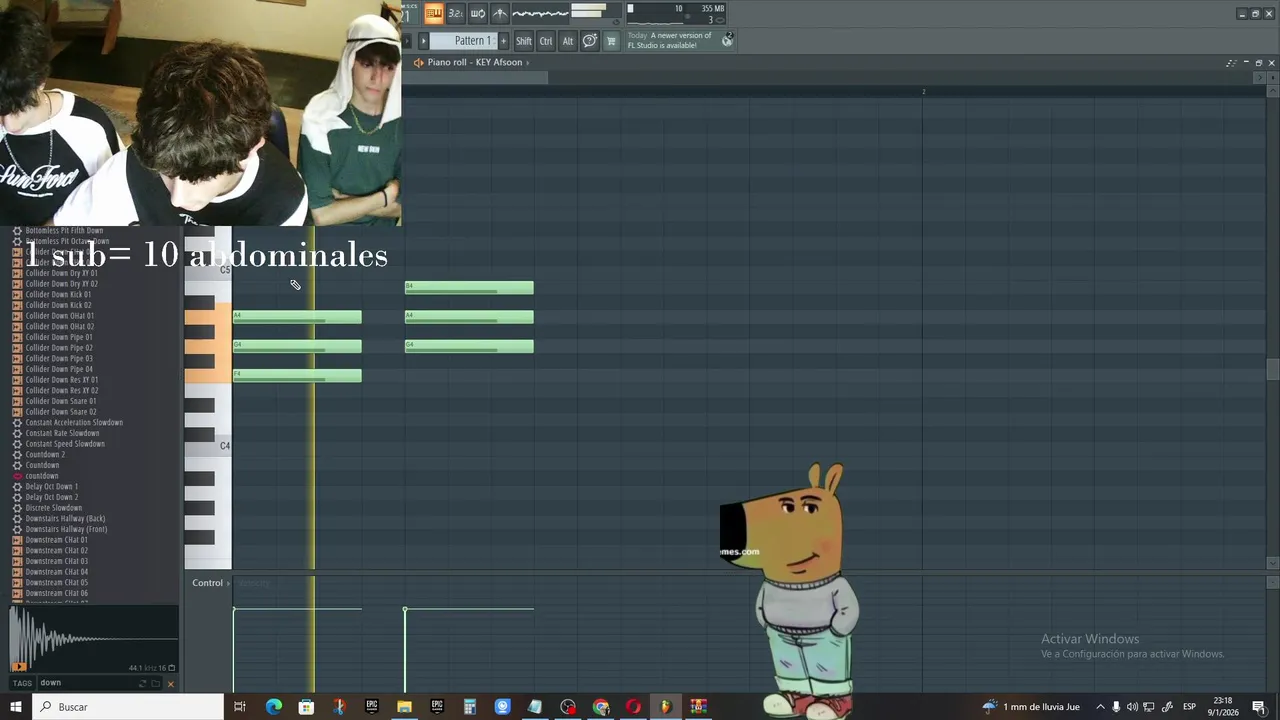The width and height of the screenshot is (1280, 720).
Task: Select the B4 note in piano roll
Action: tap(469, 288)
